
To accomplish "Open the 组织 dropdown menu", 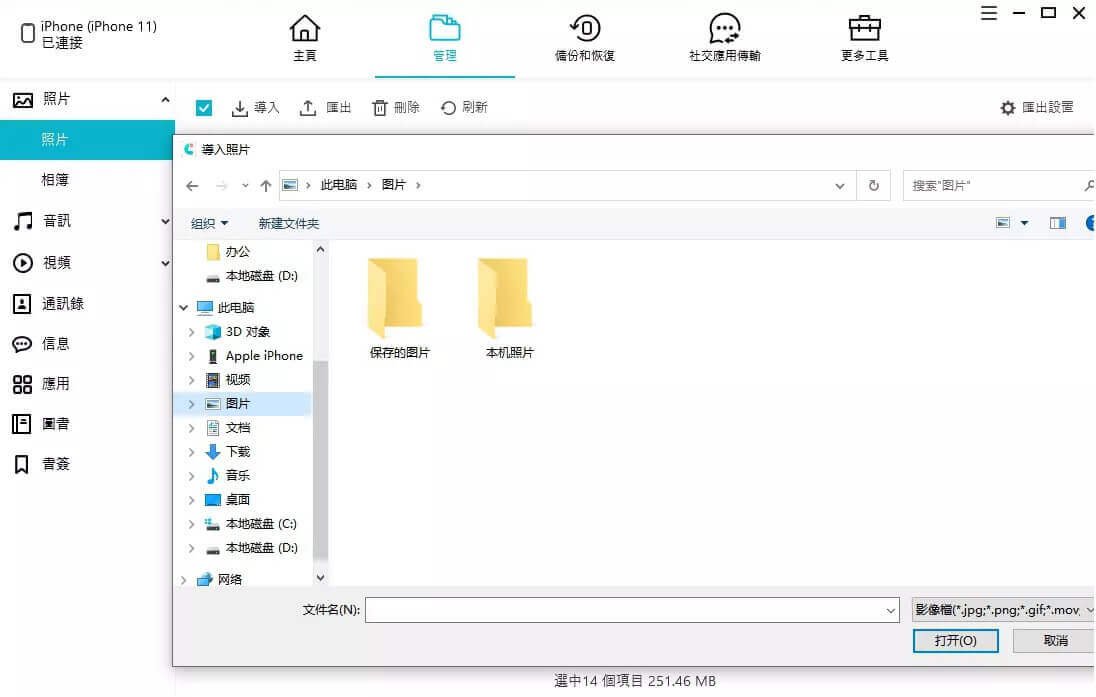I will (x=210, y=224).
